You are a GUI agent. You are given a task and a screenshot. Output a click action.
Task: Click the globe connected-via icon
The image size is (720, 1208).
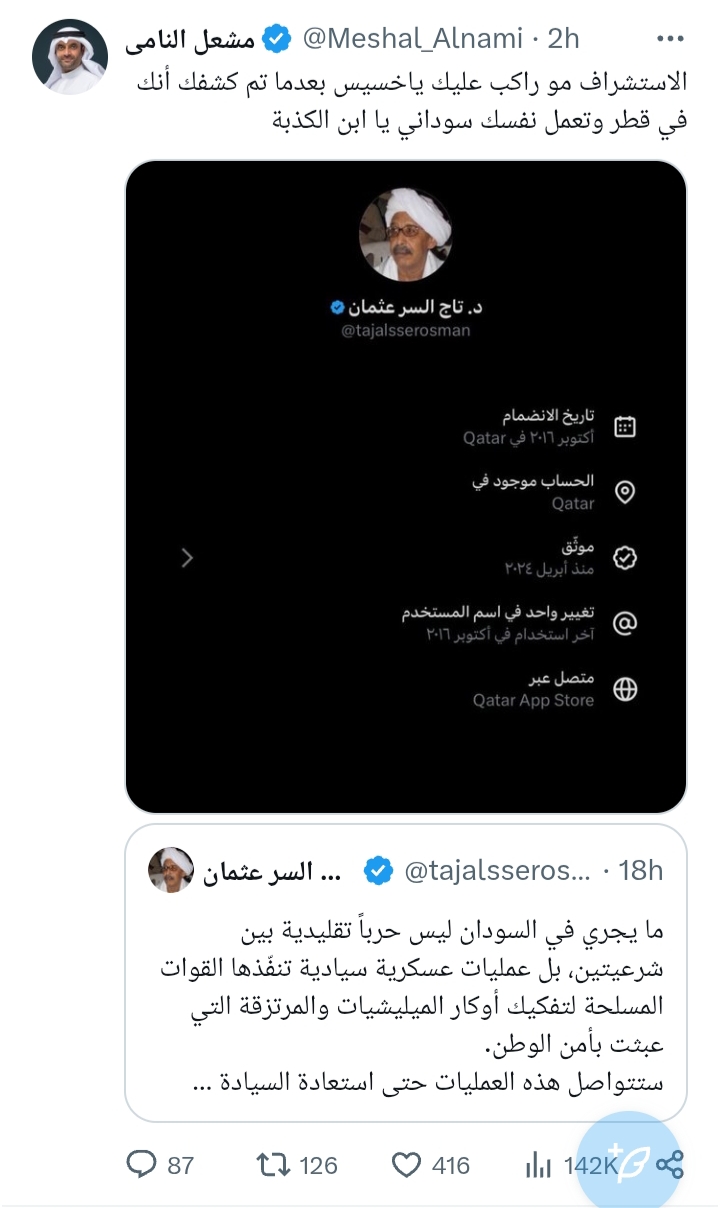[x=625, y=689]
